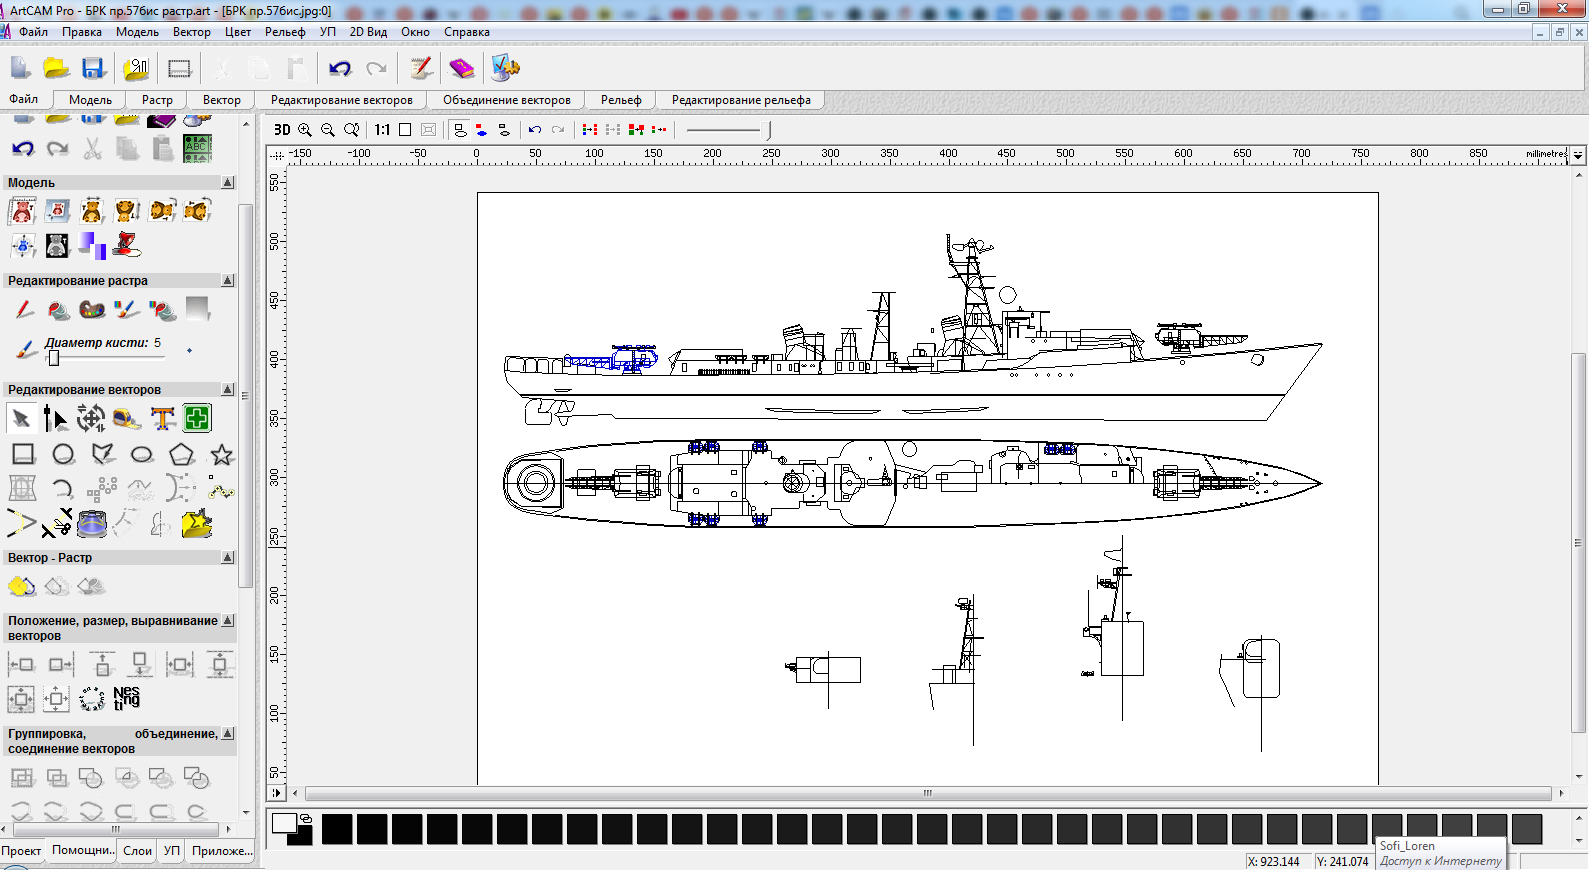The height and width of the screenshot is (870, 1589).
Task: Collapse the Вектор - Растр section
Action: 228,558
